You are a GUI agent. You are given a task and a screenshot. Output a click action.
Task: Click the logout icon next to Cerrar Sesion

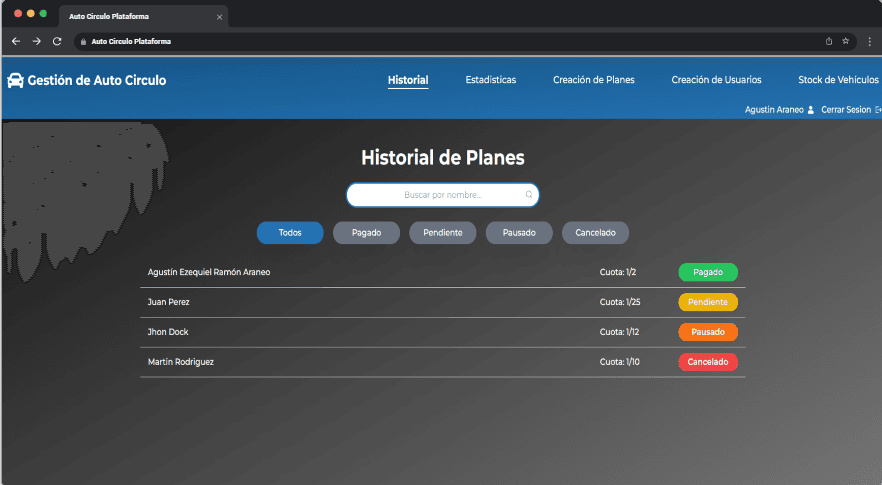[x=878, y=110]
